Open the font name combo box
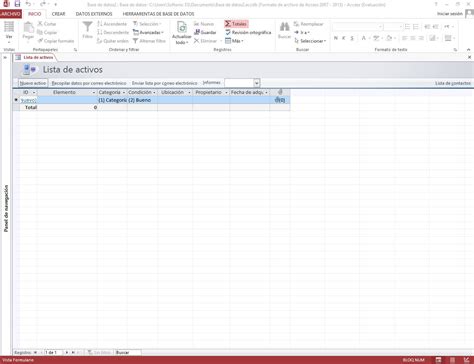 pyautogui.click(x=357, y=27)
